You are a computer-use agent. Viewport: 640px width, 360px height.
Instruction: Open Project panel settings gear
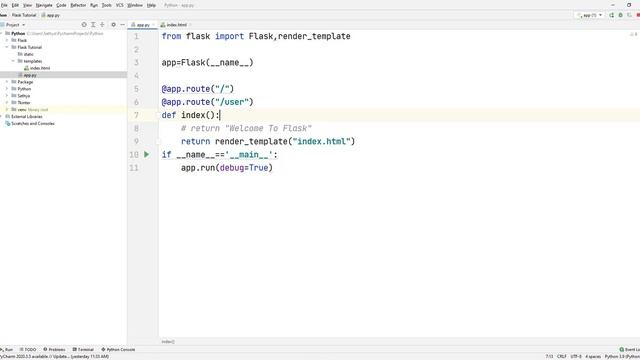(113, 25)
